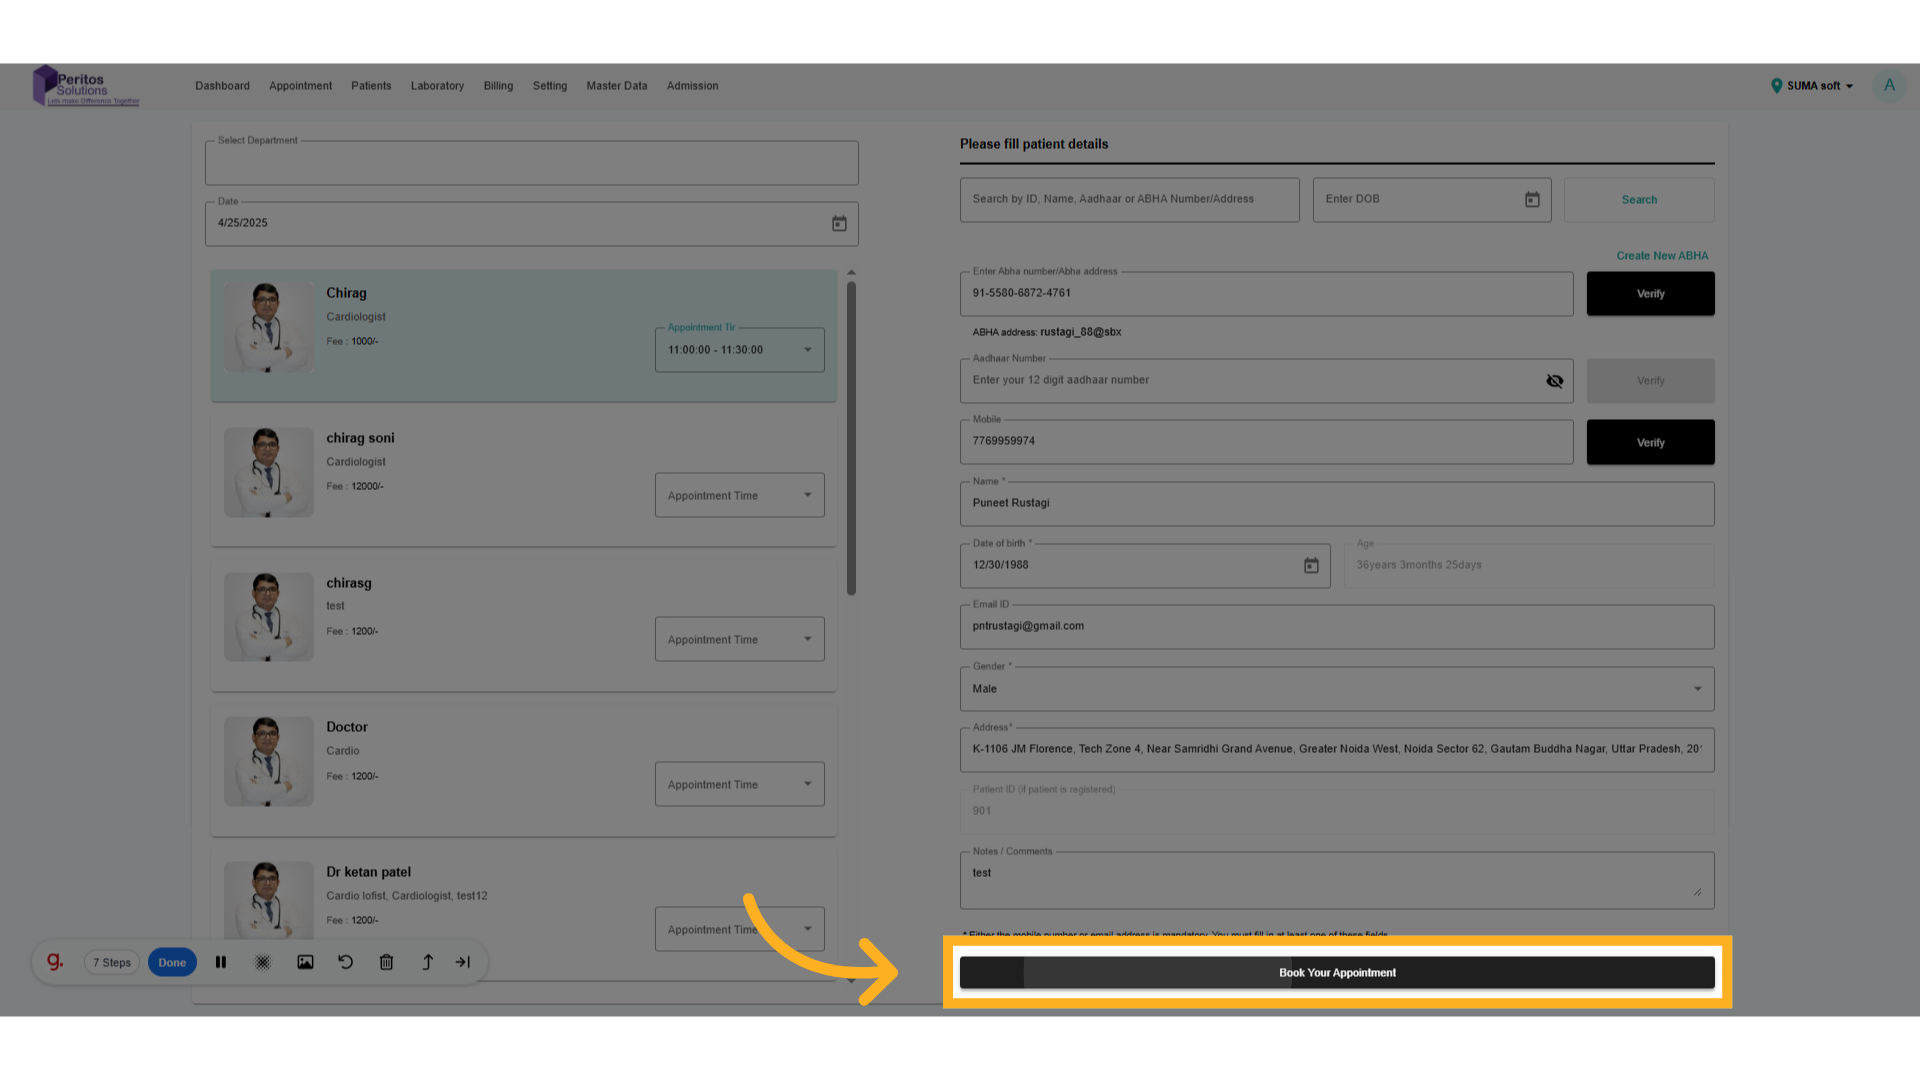Pause the step recording
The height and width of the screenshot is (1080, 1920).
(x=221, y=962)
